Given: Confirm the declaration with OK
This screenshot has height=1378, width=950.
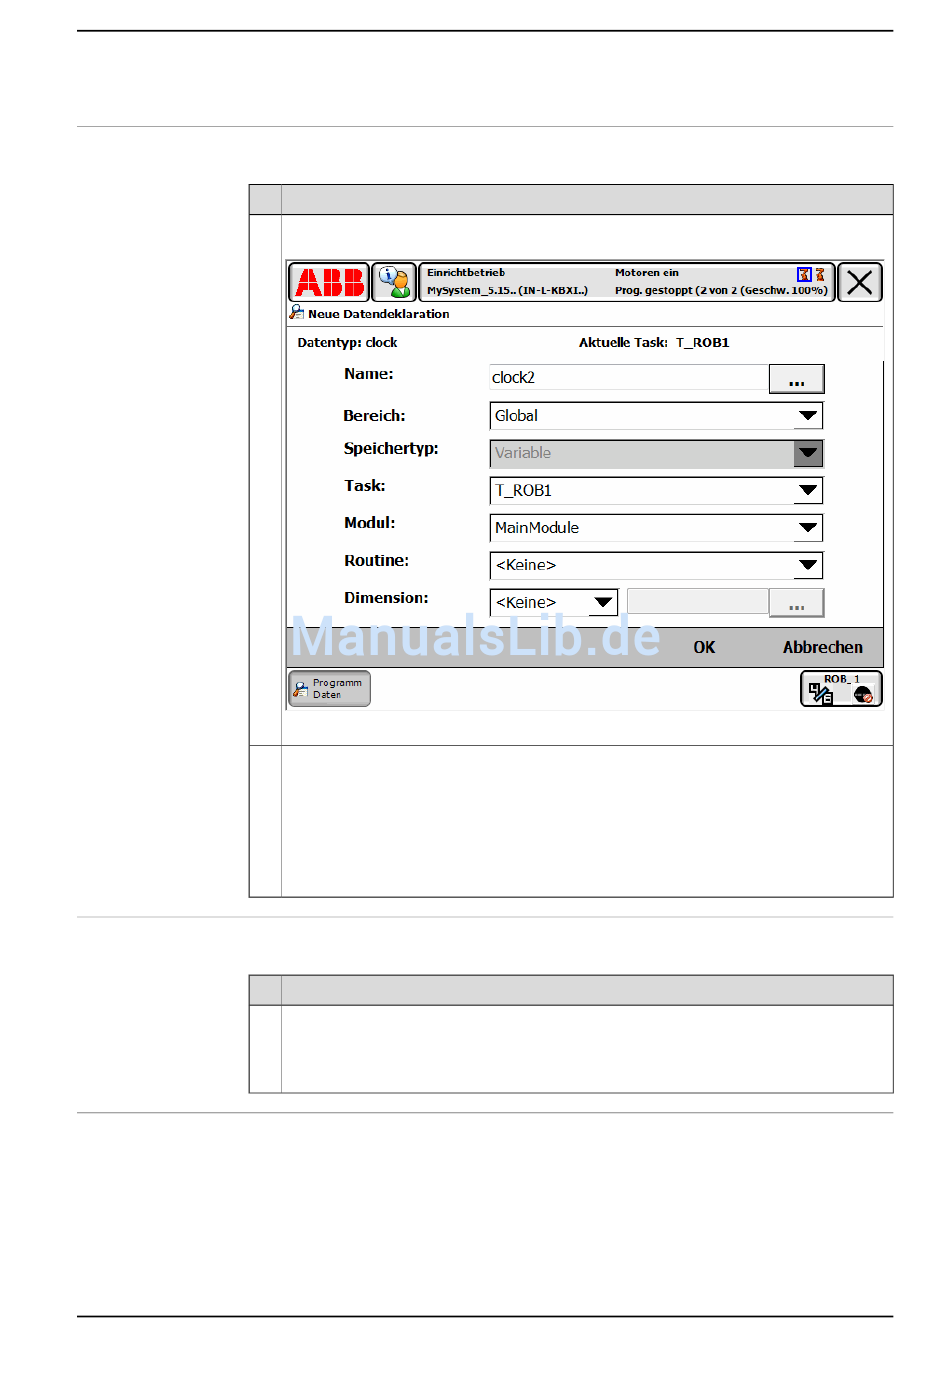Looking at the screenshot, I should 704,647.
